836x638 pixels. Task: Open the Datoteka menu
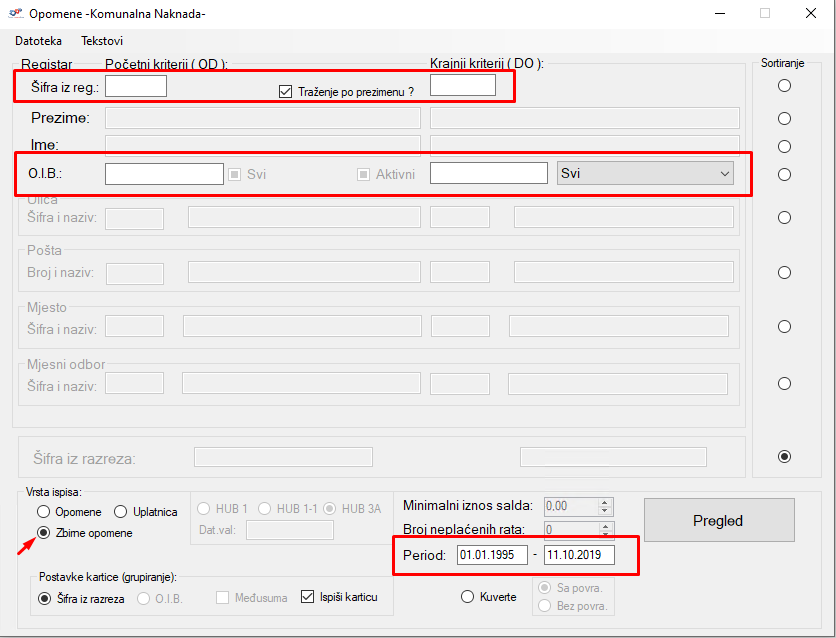tap(38, 41)
